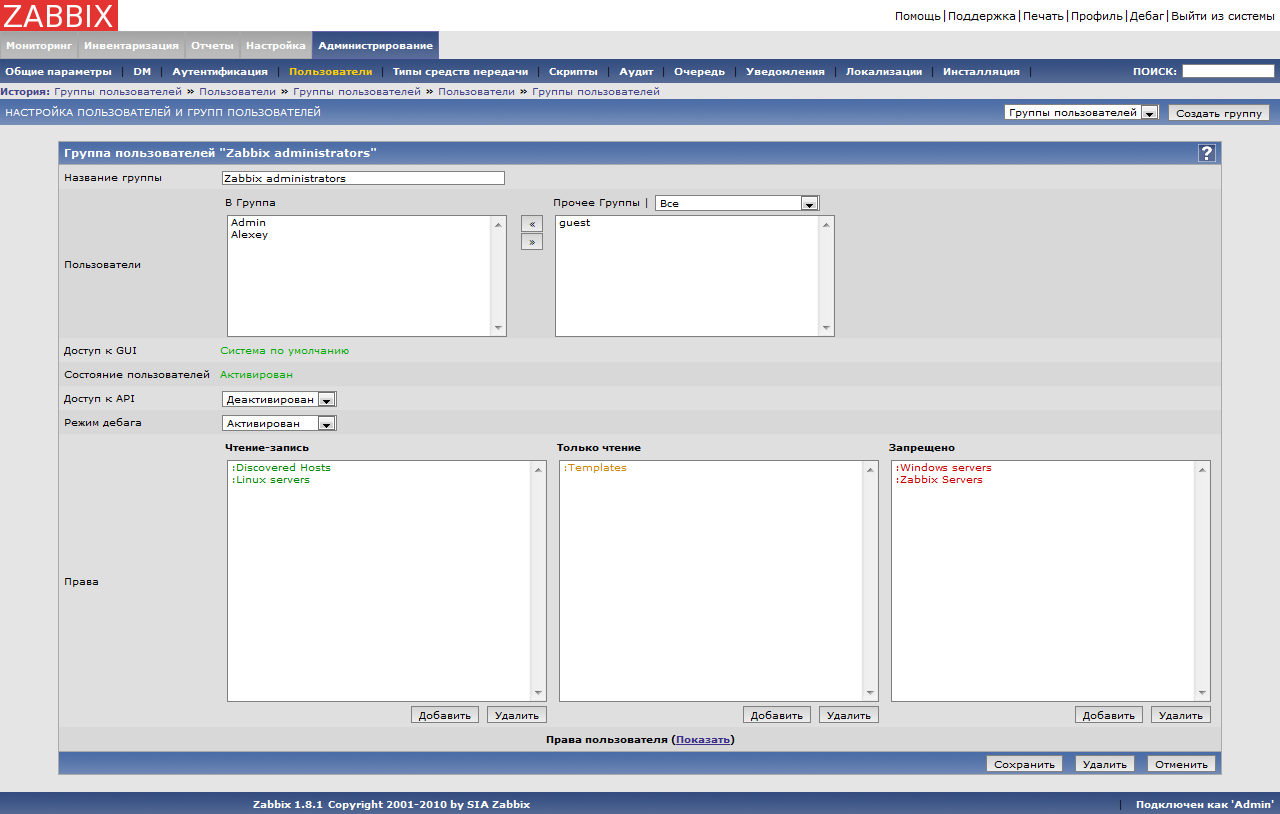Click Выйти из системы link
Screen dimensions: 1280x814
[x=1223, y=16]
